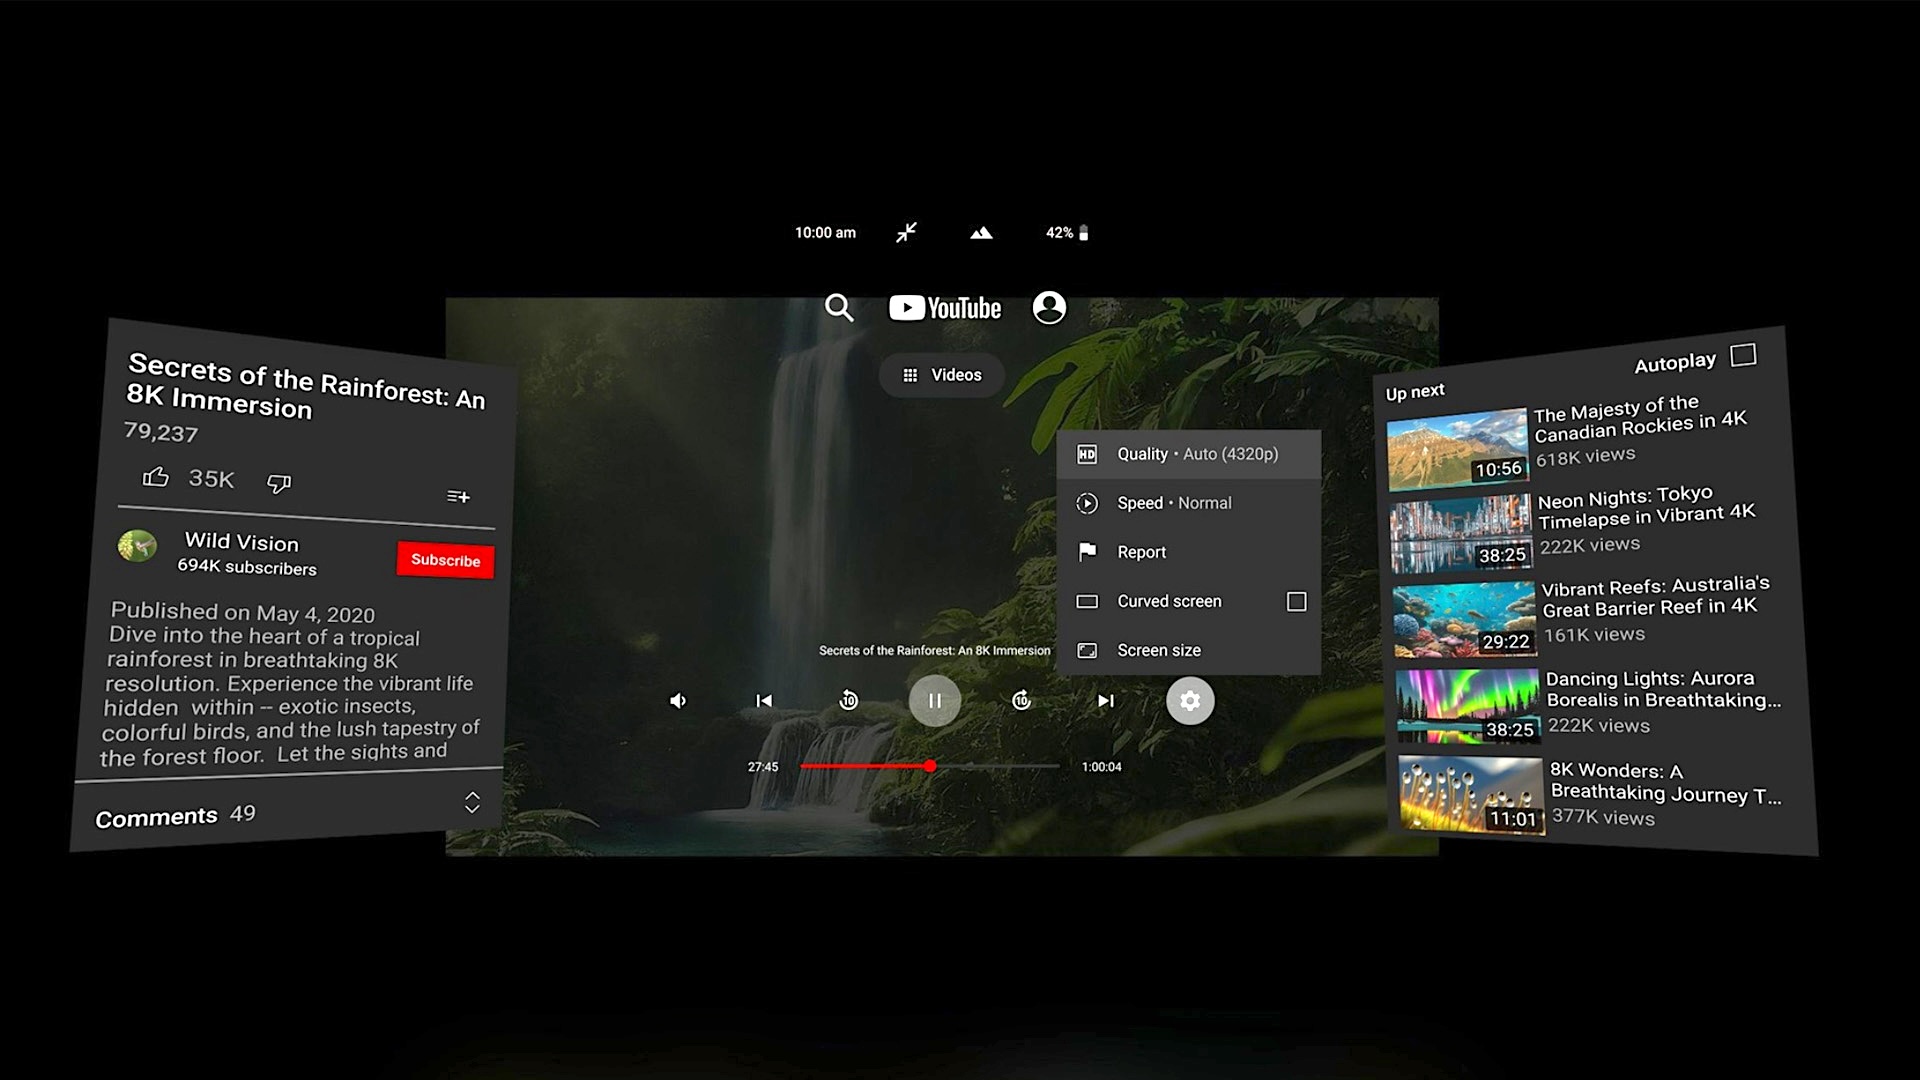Image resolution: width=1920 pixels, height=1080 pixels.
Task: Click the YouTube logo
Action: click(x=945, y=308)
